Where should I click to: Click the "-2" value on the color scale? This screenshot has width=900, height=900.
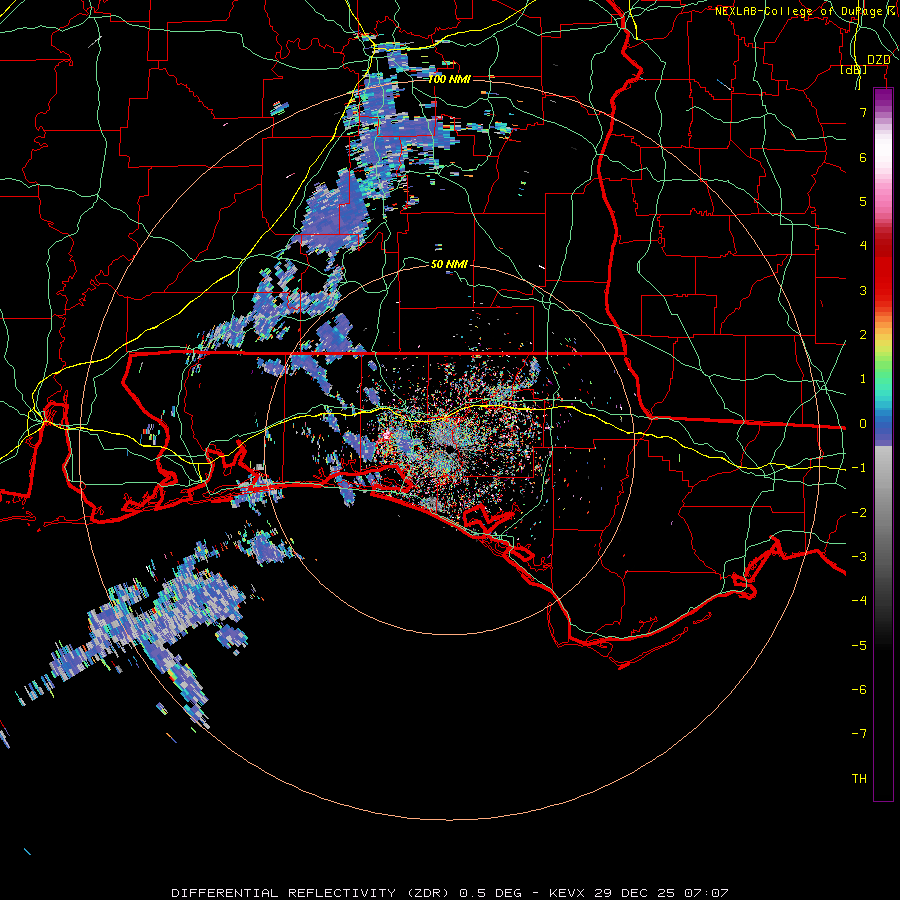pyautogui.click(x=859, y=513)
